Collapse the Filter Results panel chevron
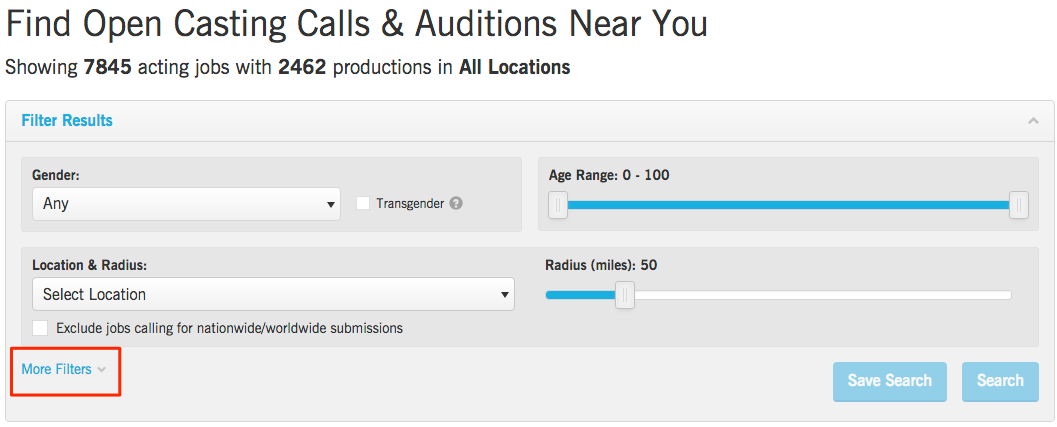The width and height of the screenshot is (1057, 427). pyautogui.click(x=1033, y=121)
